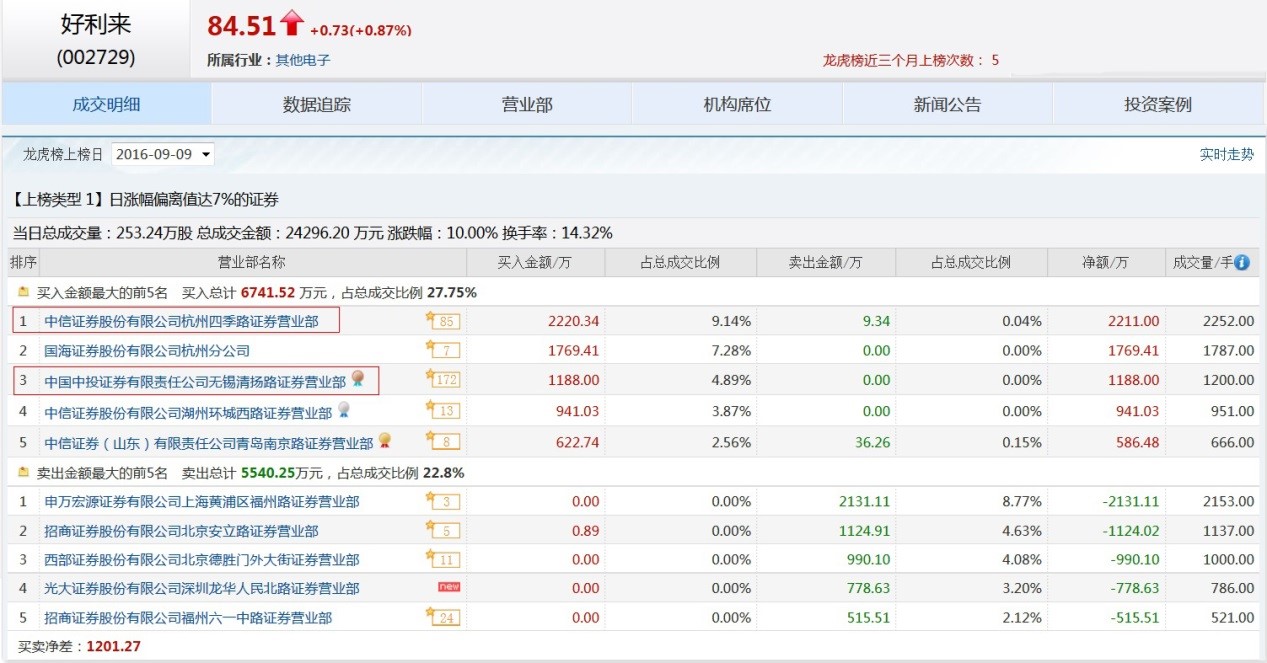Open 西部证券北京德胜门外大街营业部 link
The image size is (1267, 663).
pyautogui.click(x=202, y=559)
